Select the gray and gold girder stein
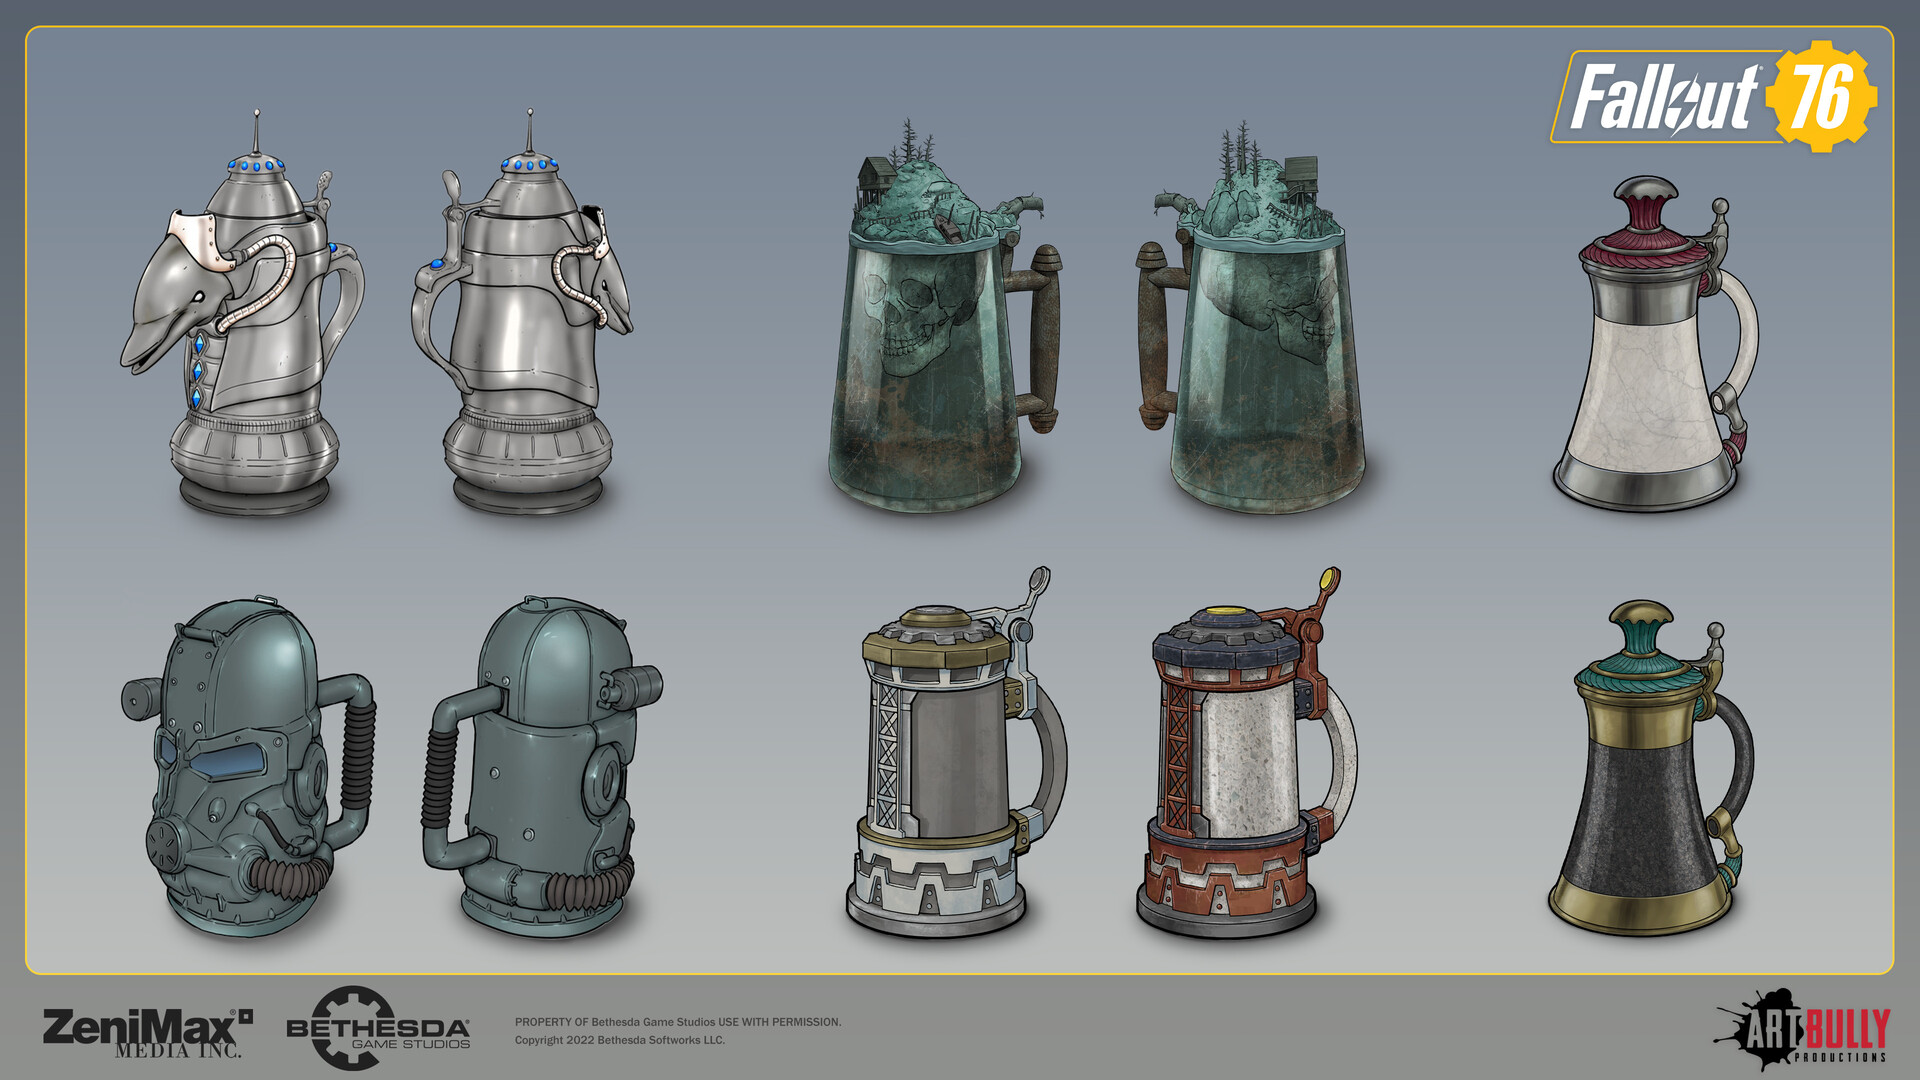 (957, 753)
